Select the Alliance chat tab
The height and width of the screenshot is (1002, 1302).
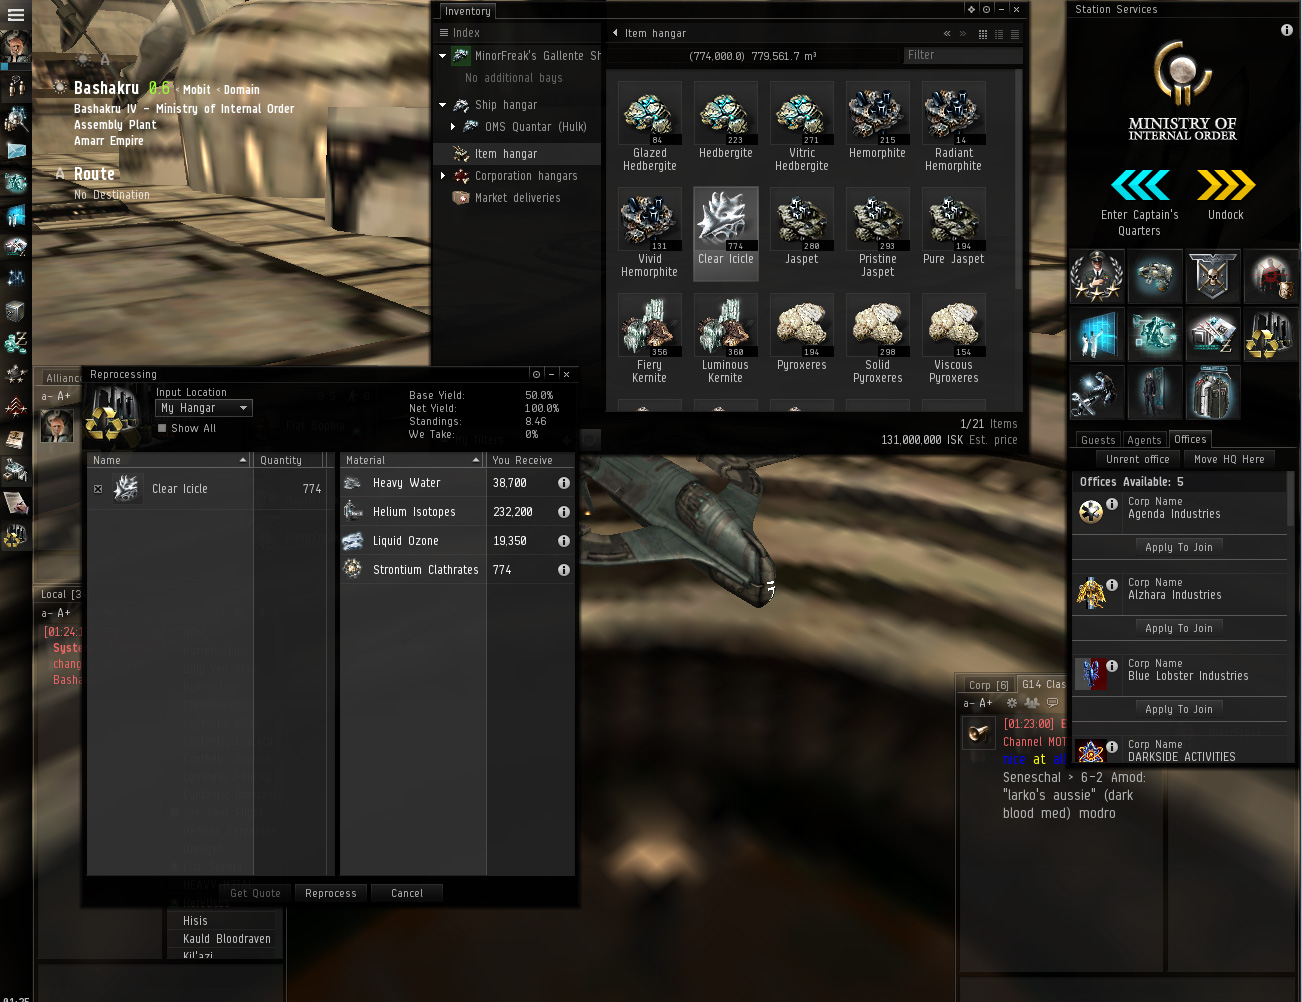pyautogui.click(x=62, y=378)
